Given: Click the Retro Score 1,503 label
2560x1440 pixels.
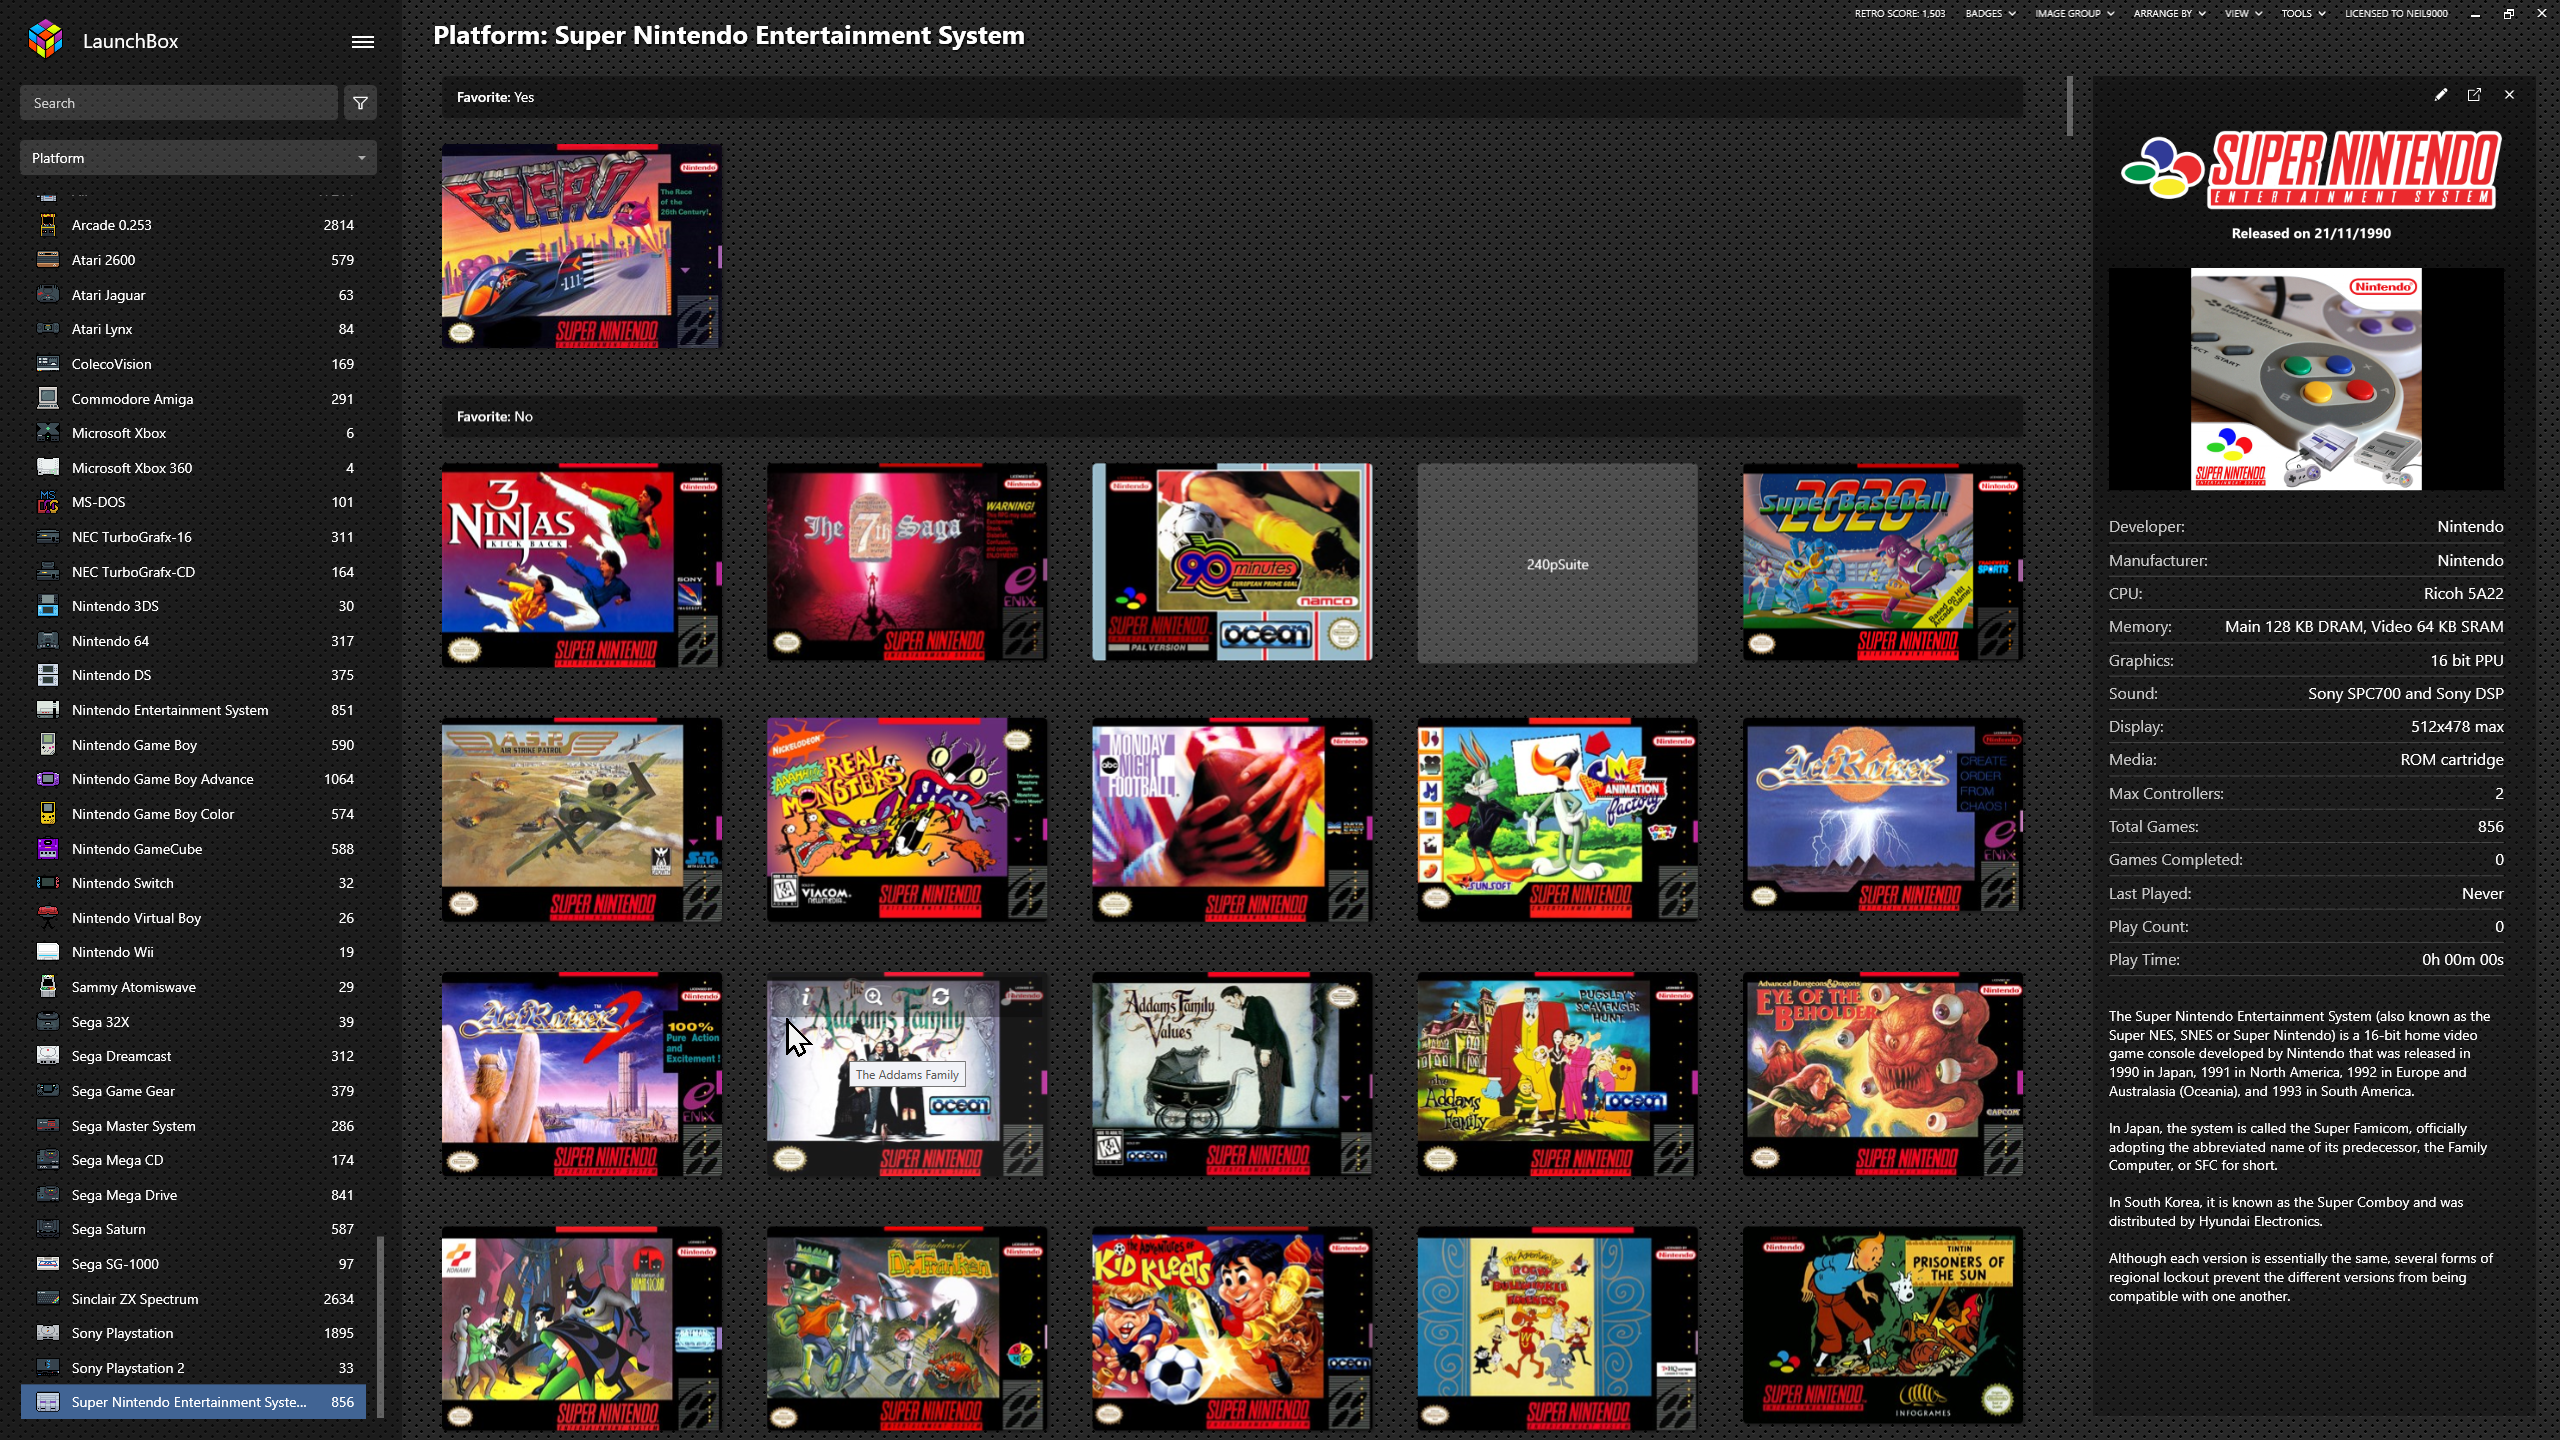Looking at the screenshot, I should [x=1899, y=14].
